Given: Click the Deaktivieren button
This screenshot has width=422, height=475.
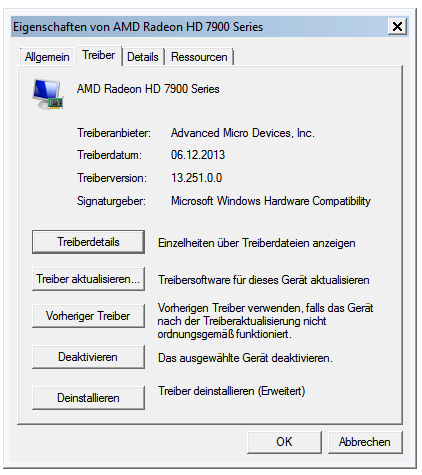Looking at the screenshot, I should (88, 357).
